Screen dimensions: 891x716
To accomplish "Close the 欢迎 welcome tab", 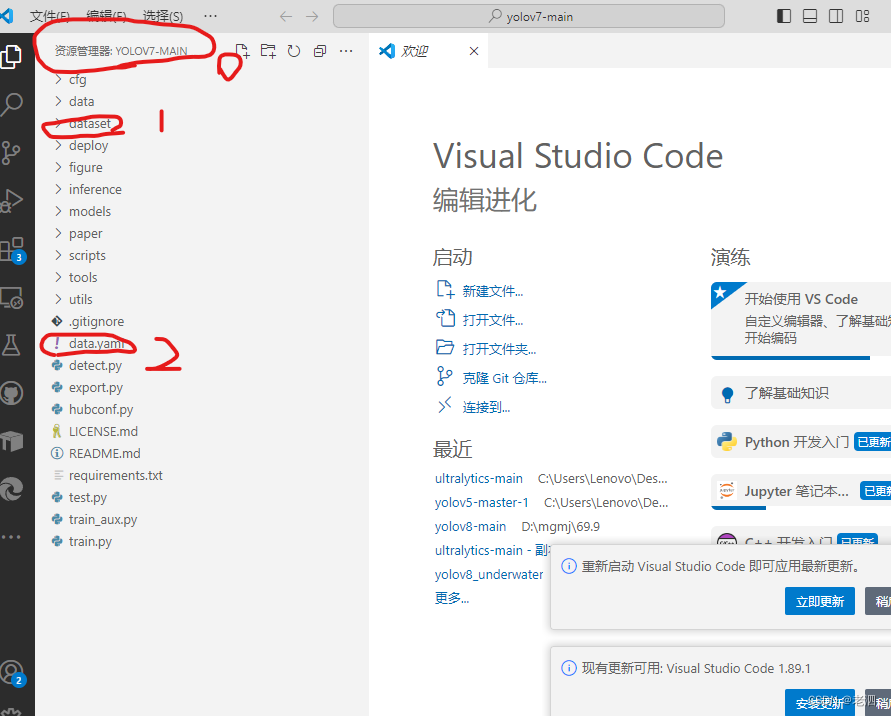I will 474,51.
